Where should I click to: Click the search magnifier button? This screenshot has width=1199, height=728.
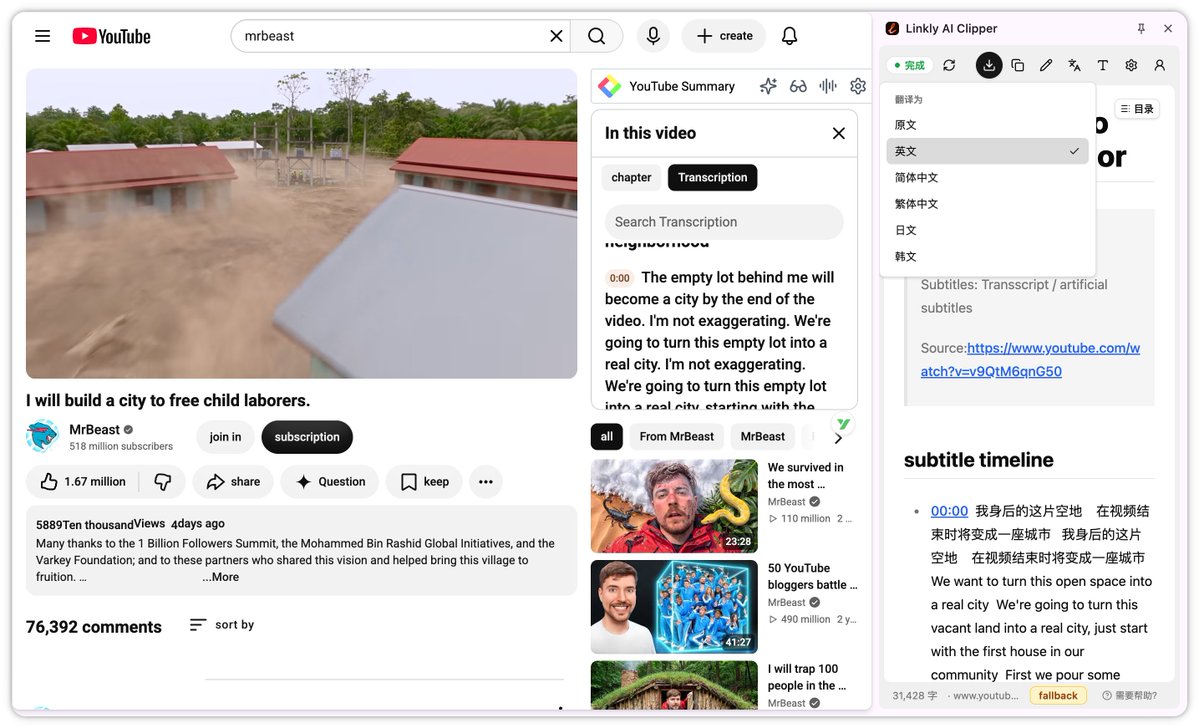point(596,36)
